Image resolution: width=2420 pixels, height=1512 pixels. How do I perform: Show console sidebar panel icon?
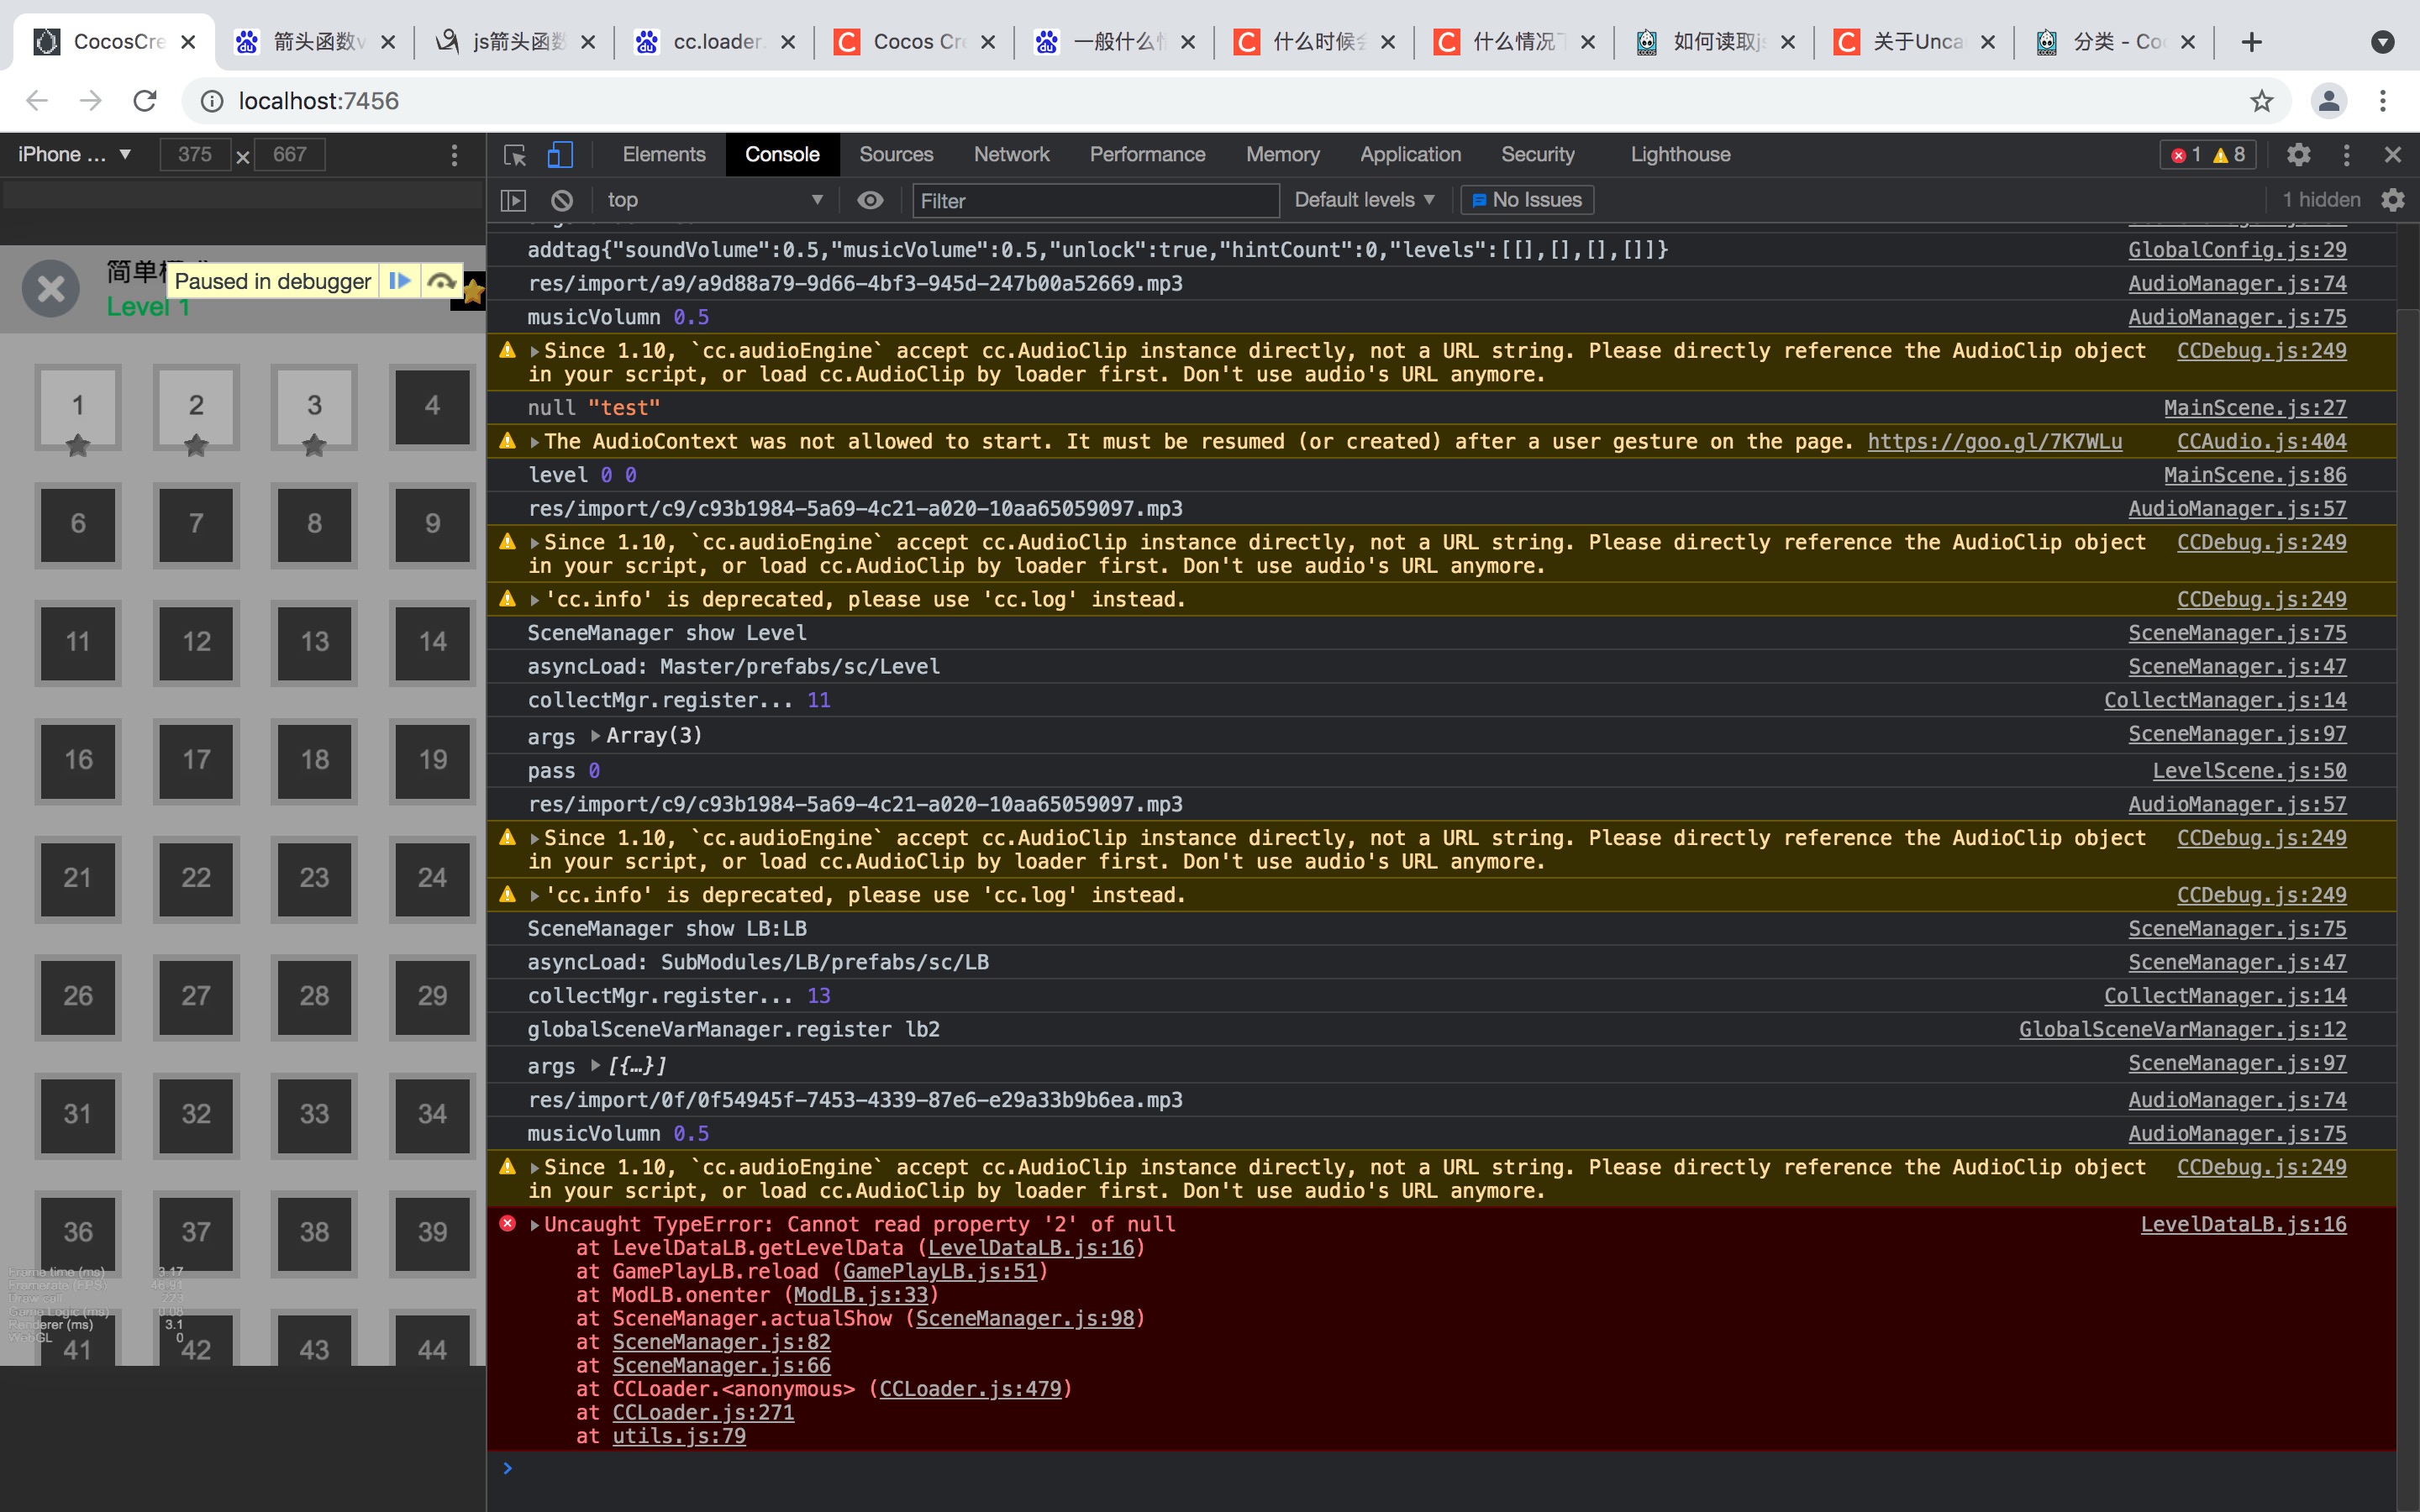tap(513, 200)
